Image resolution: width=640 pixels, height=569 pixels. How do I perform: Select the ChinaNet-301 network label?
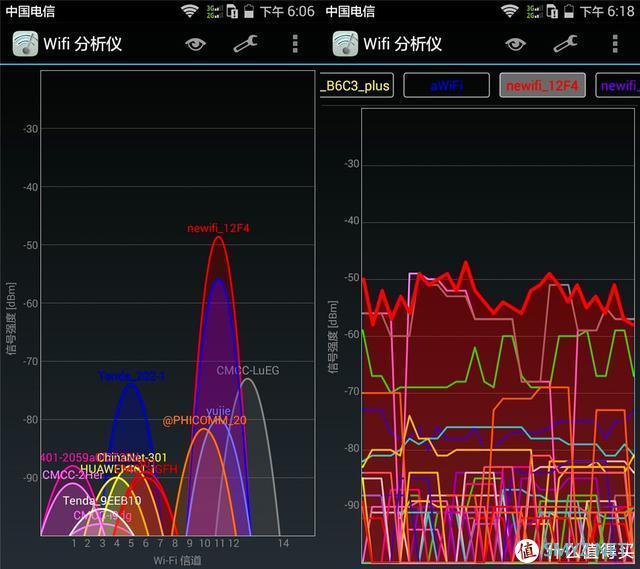tap(132, 457)
